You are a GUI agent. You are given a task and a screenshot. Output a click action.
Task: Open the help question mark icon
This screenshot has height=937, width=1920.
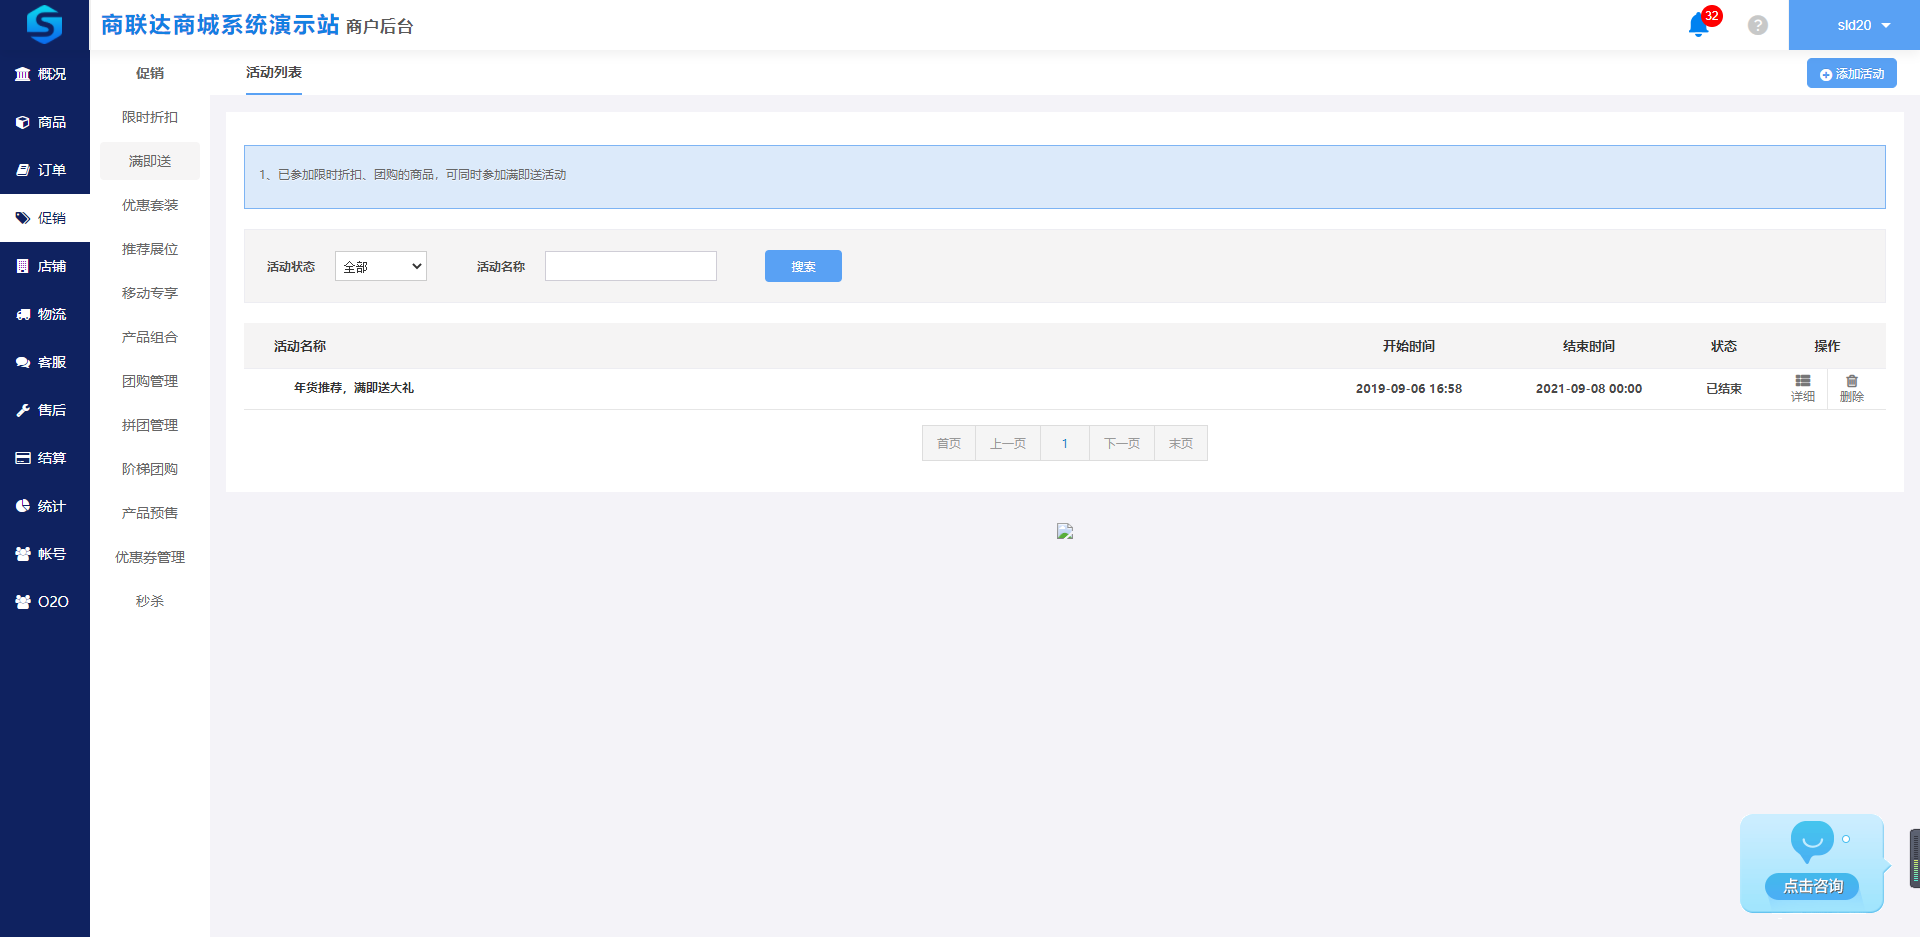[x=1757, y=25]
